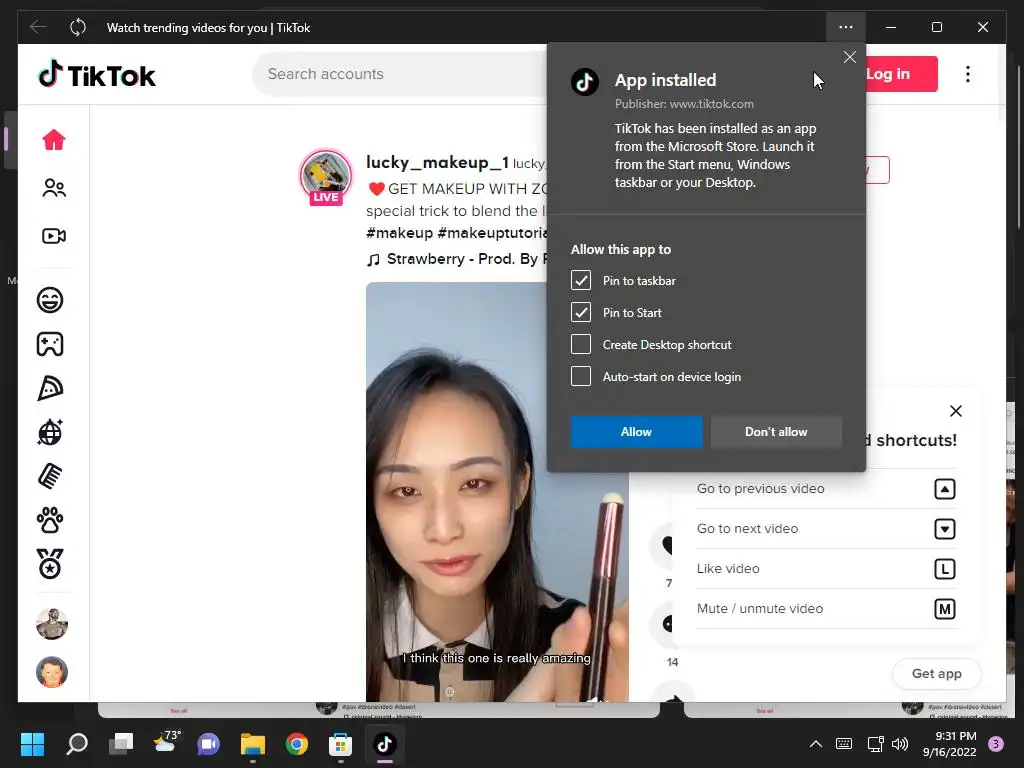Open the LIVE video camera icon in sidebar

pos(54,236)
